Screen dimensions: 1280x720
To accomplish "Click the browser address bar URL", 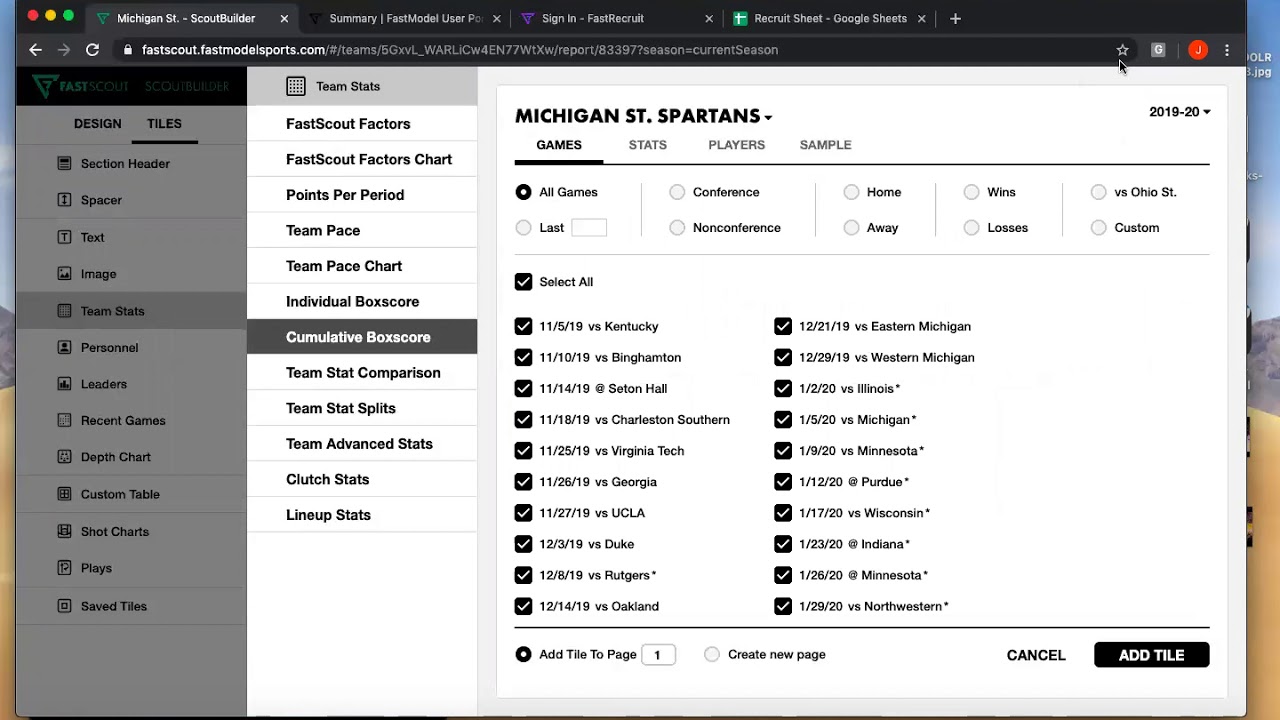I will 460,50.
